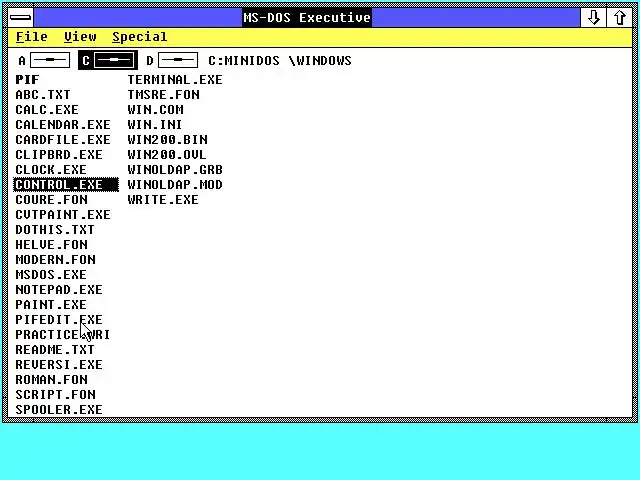This screenshot has height=480, width=640.
Task: Select the README.TXT file
Action: 55,350
